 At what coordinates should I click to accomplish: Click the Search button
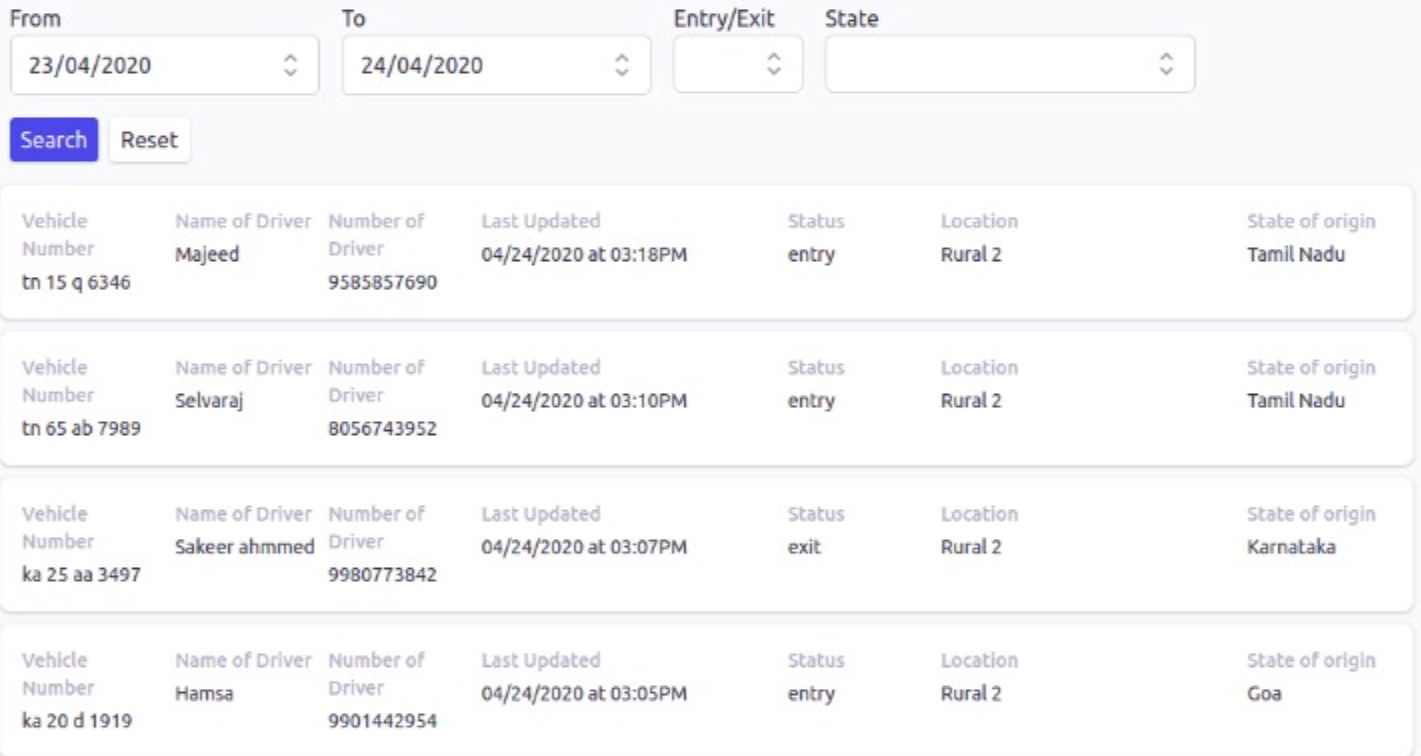tap(54, 140)
